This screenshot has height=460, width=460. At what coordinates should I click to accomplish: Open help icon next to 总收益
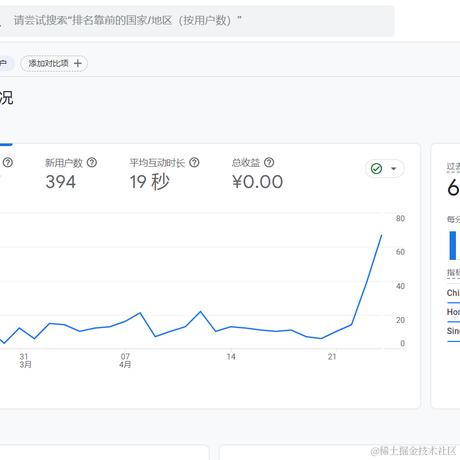point(269,163)
